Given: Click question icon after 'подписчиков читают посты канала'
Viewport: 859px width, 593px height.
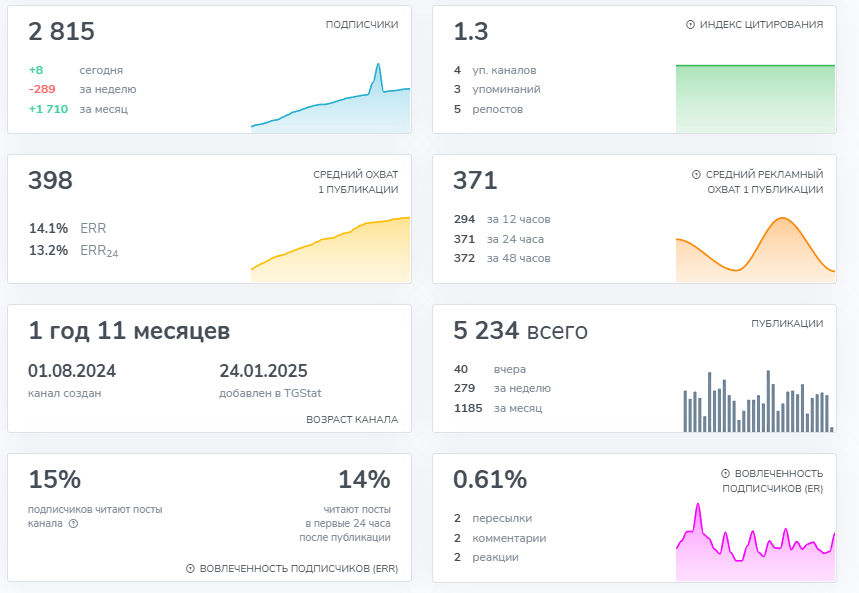Looking at the screenshot, I should click(73, 523).
